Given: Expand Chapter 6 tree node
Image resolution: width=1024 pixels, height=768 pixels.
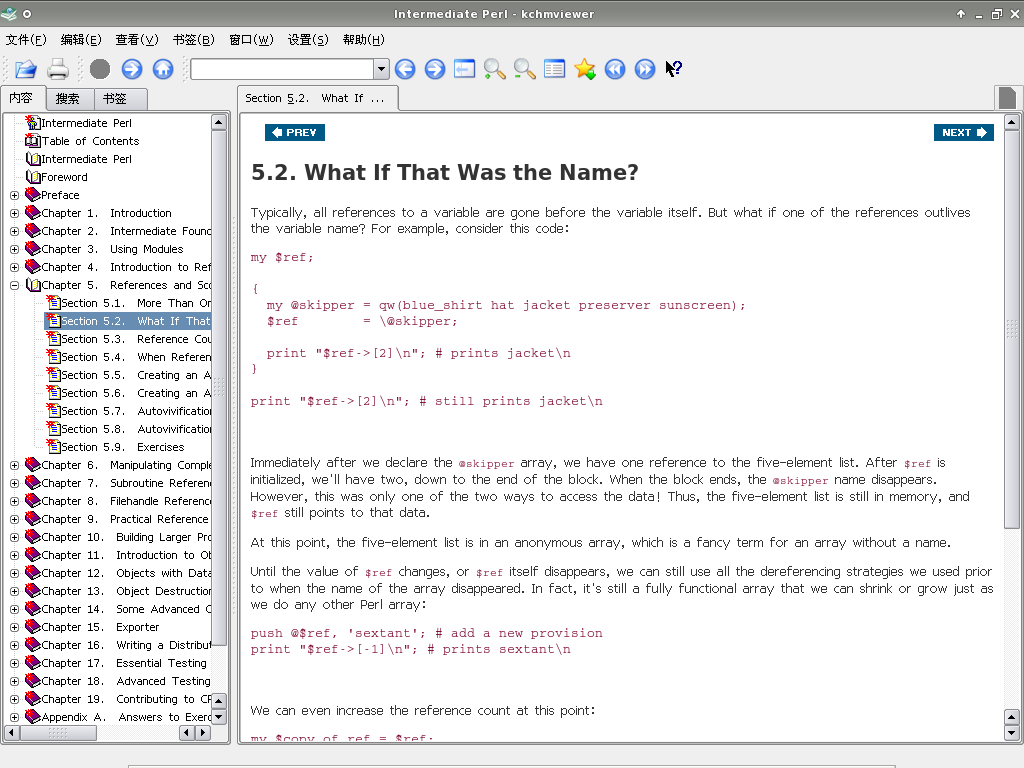Looking at the screenshot, I should coord(14,465).
